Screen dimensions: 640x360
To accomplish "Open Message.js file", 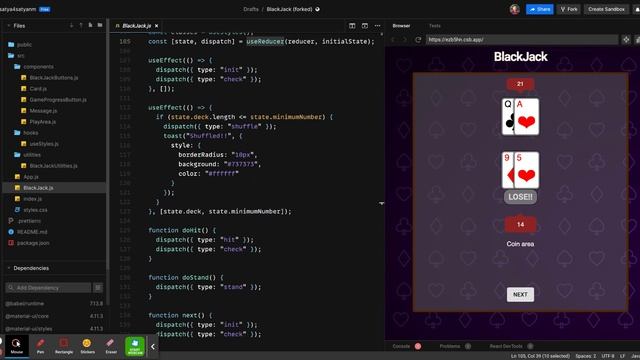I will click(43, 111).
